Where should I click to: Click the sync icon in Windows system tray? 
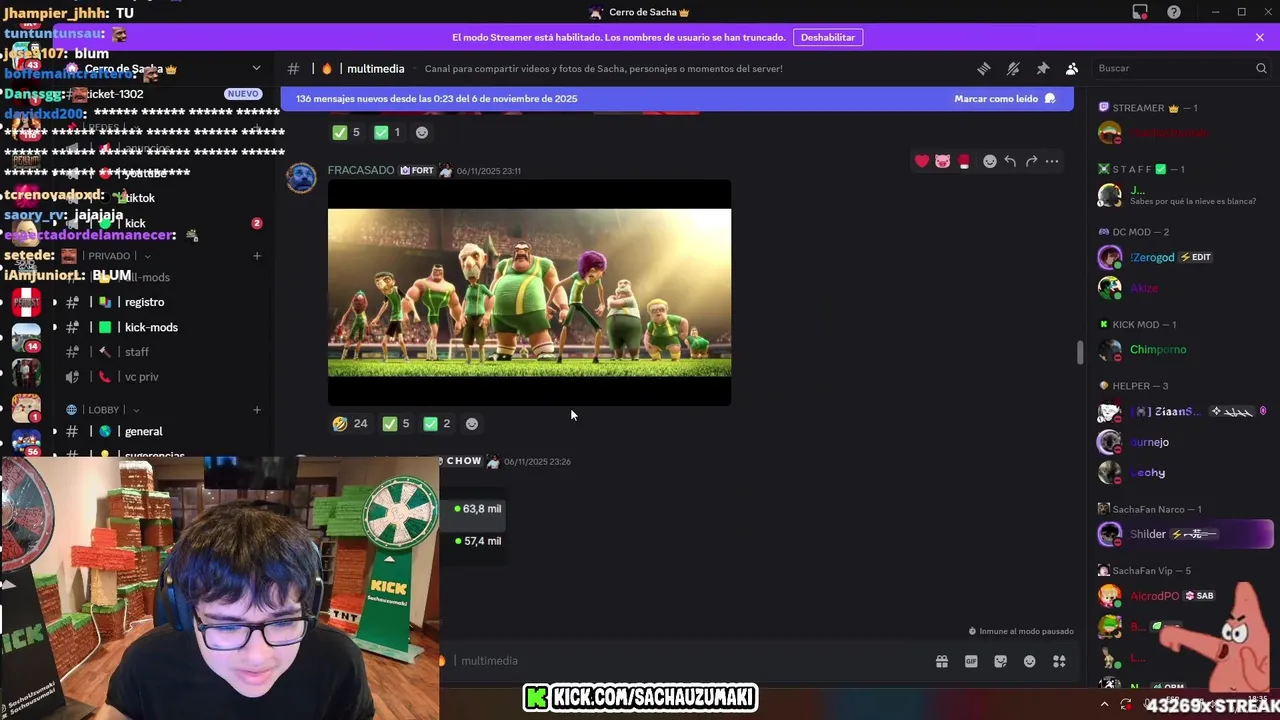tap(1127, 704)
